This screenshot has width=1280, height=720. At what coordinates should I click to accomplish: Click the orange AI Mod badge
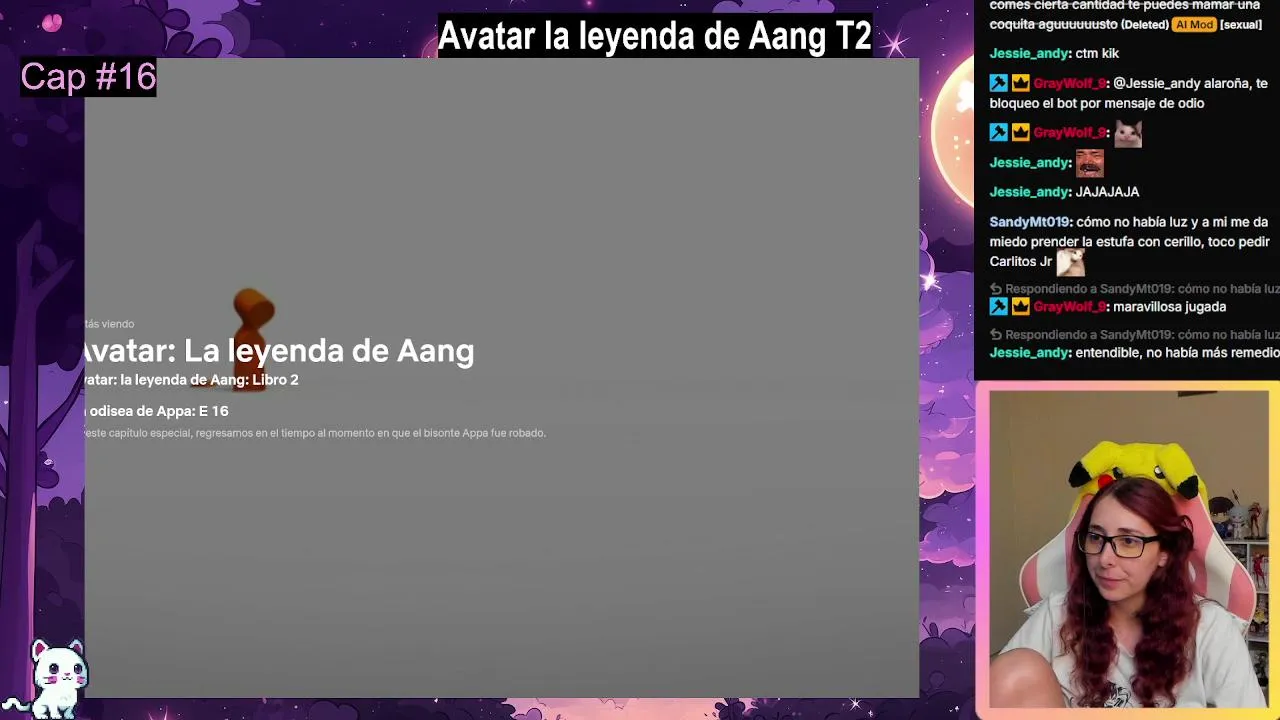(1194, 24)
